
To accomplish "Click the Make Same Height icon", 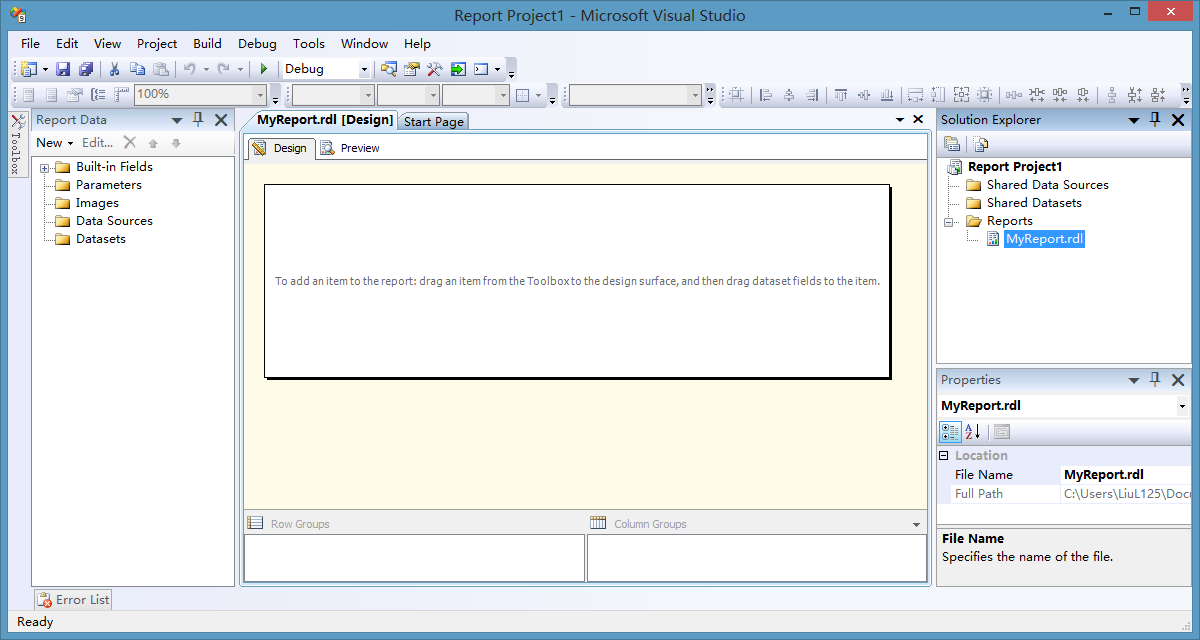I will pos(938,95).
